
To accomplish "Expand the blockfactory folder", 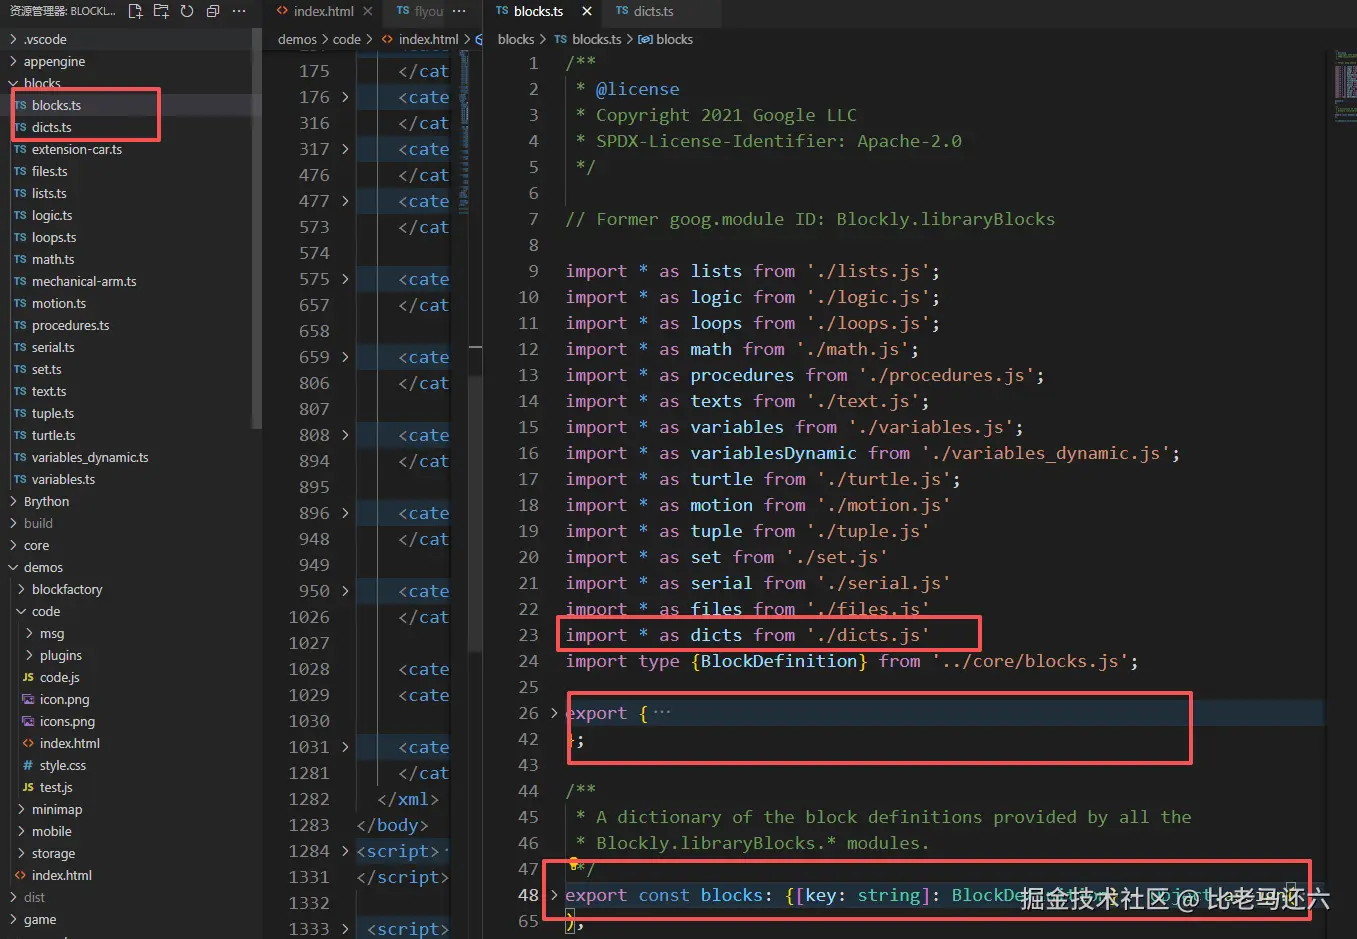I will (x=67, y=589).
